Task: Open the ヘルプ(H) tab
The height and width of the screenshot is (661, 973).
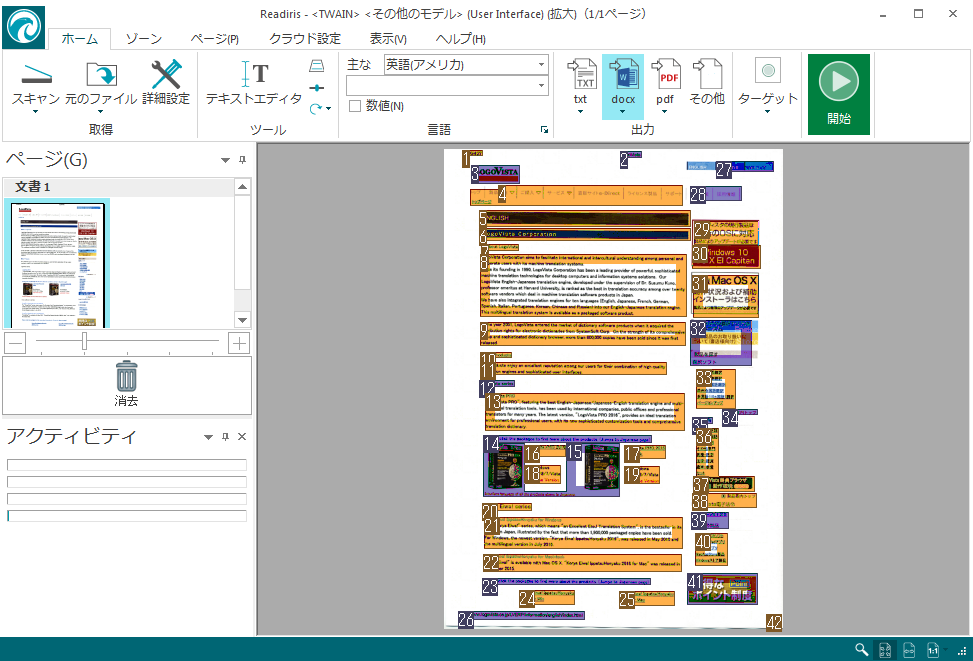Action: pyautogui.click(x=460, y=38)
